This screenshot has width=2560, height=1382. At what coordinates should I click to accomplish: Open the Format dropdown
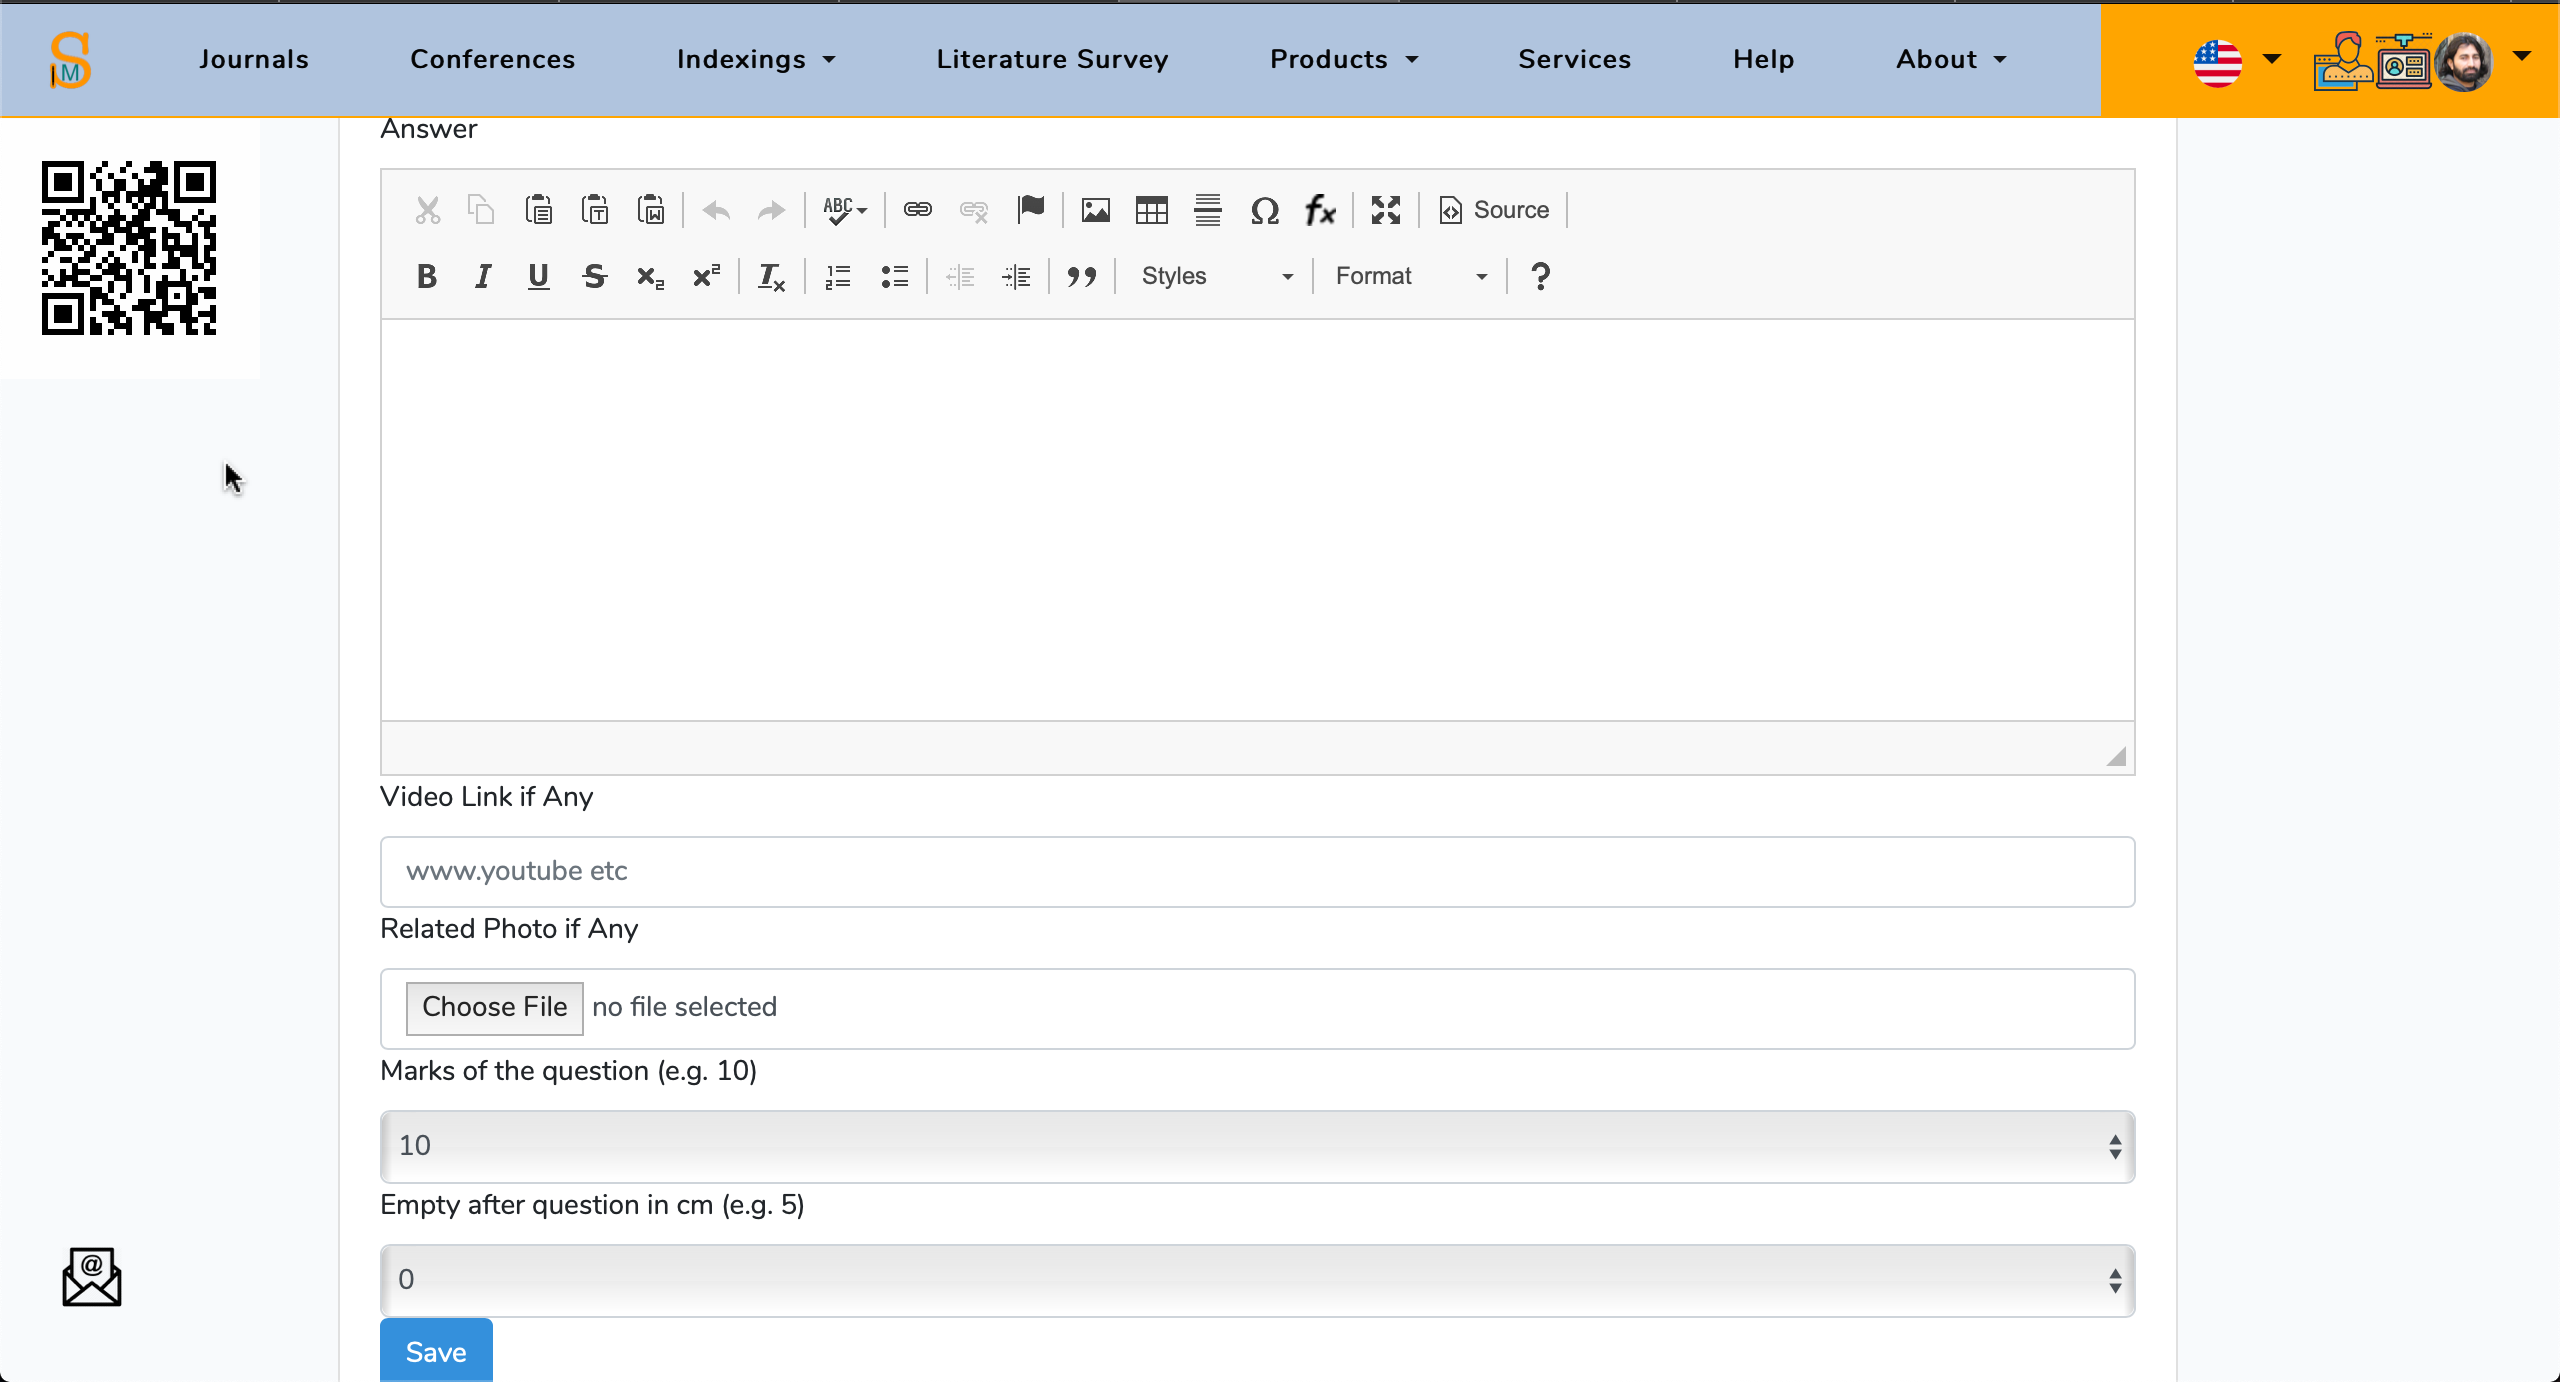1410,276
